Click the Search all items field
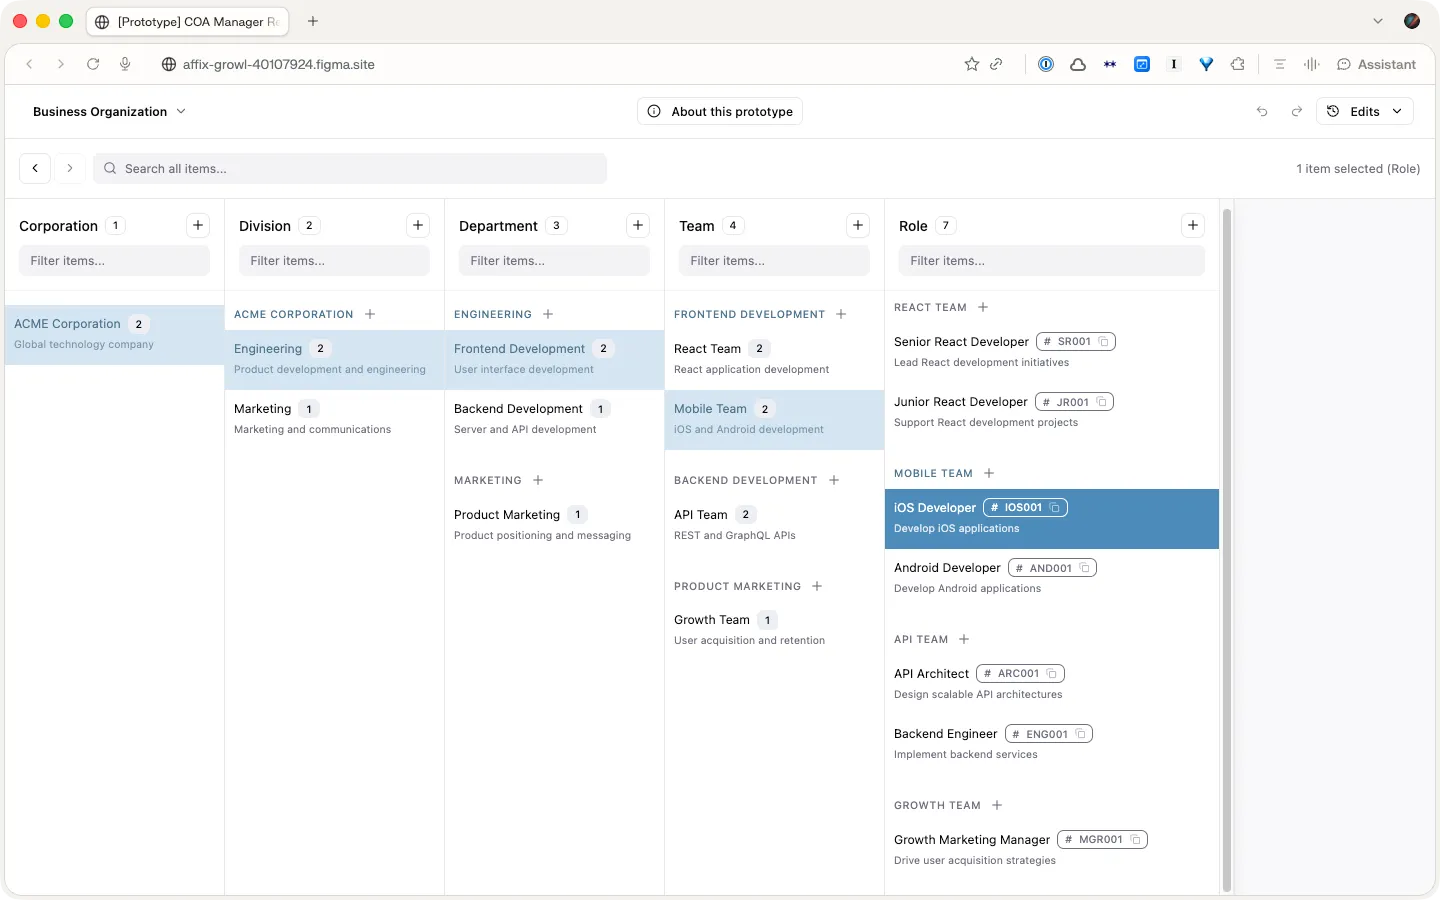This screenshot has width=1440, height=900. point(350,168)
